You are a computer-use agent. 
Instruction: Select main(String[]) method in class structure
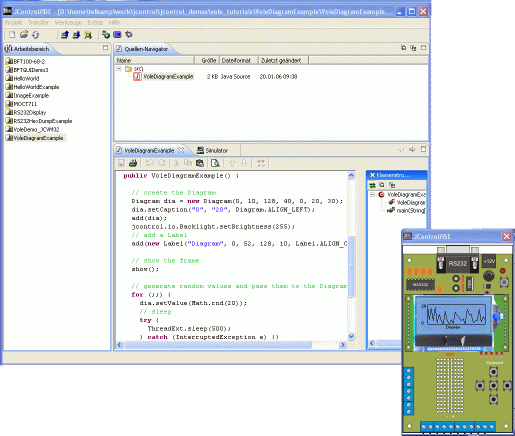click(x=406, y=210)
